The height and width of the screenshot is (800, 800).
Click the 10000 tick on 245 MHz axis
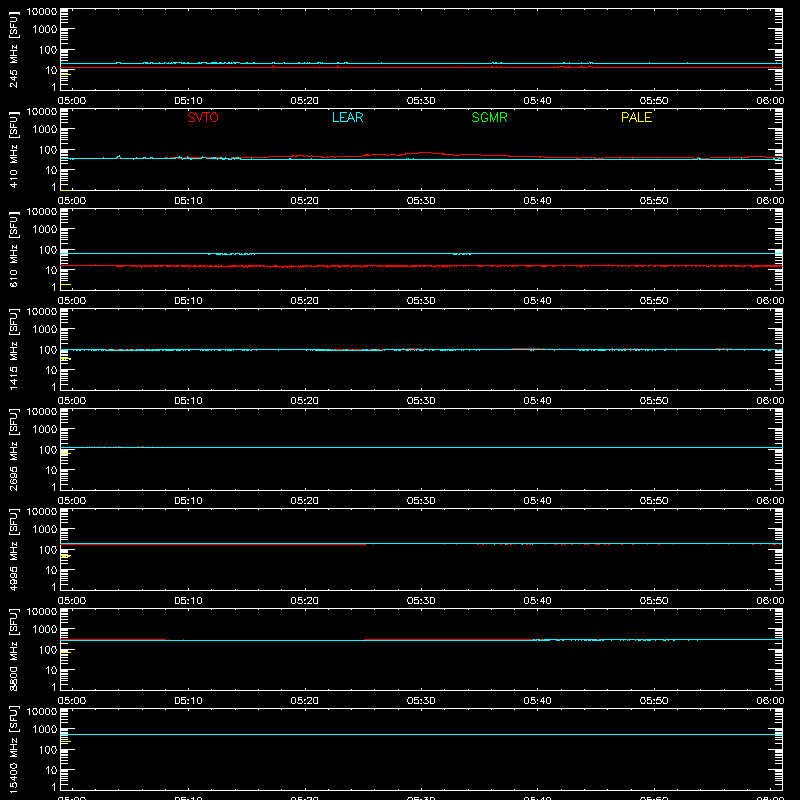click(42, 12)
